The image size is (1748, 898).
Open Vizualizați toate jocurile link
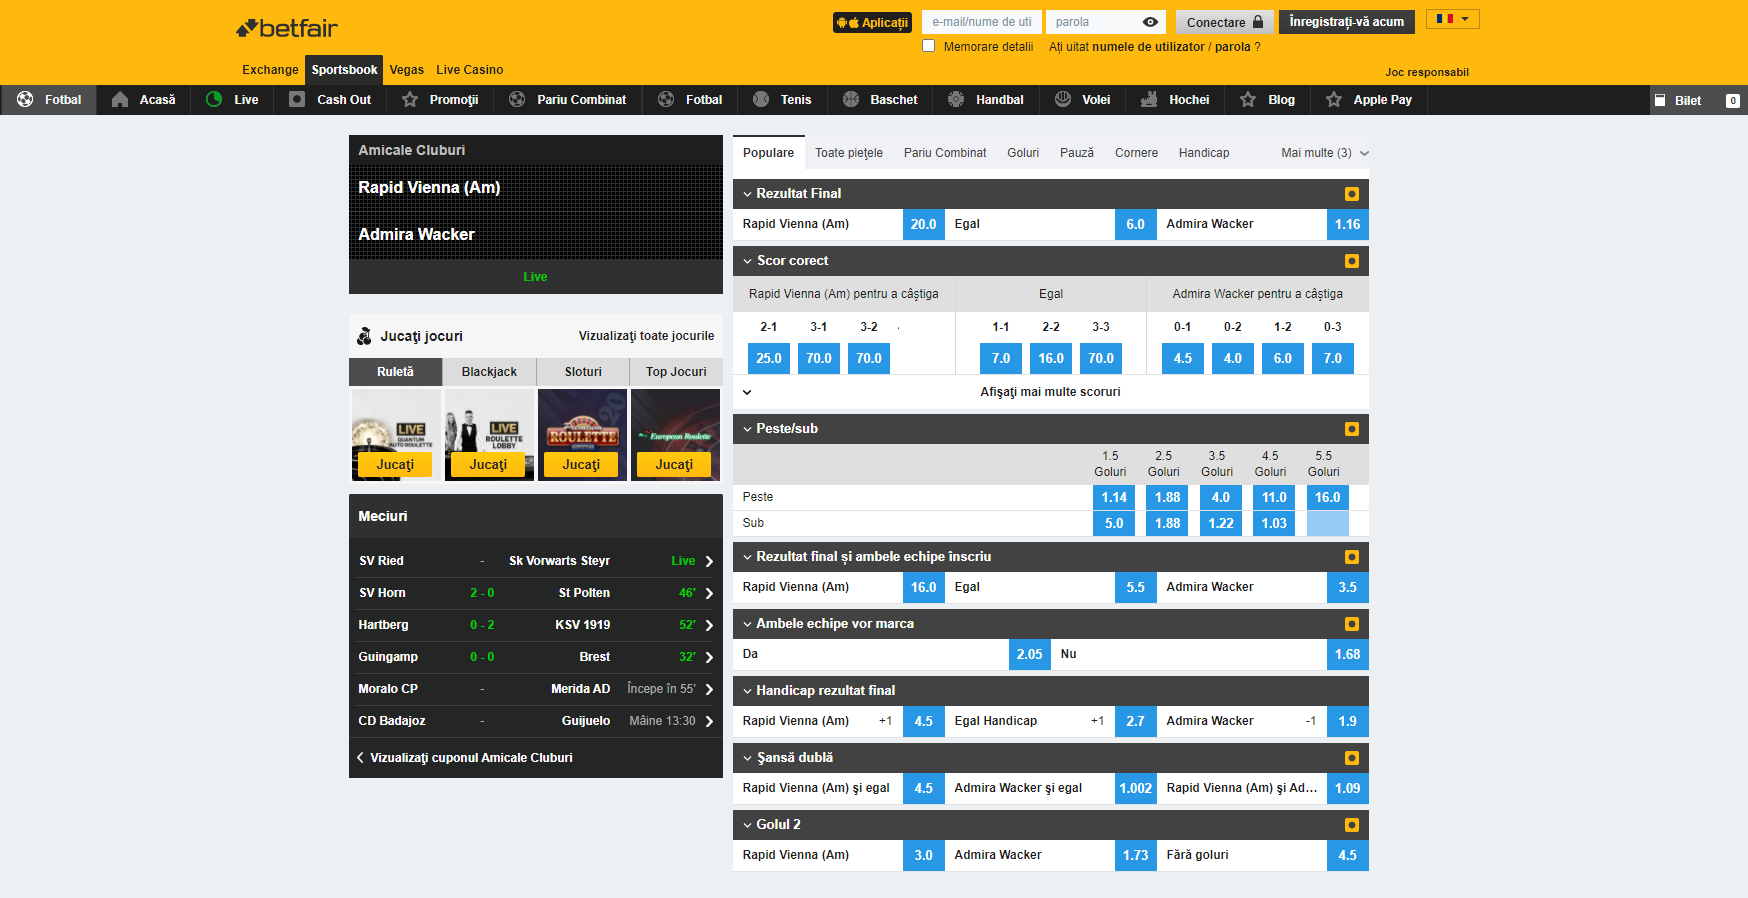coord(646,336)
